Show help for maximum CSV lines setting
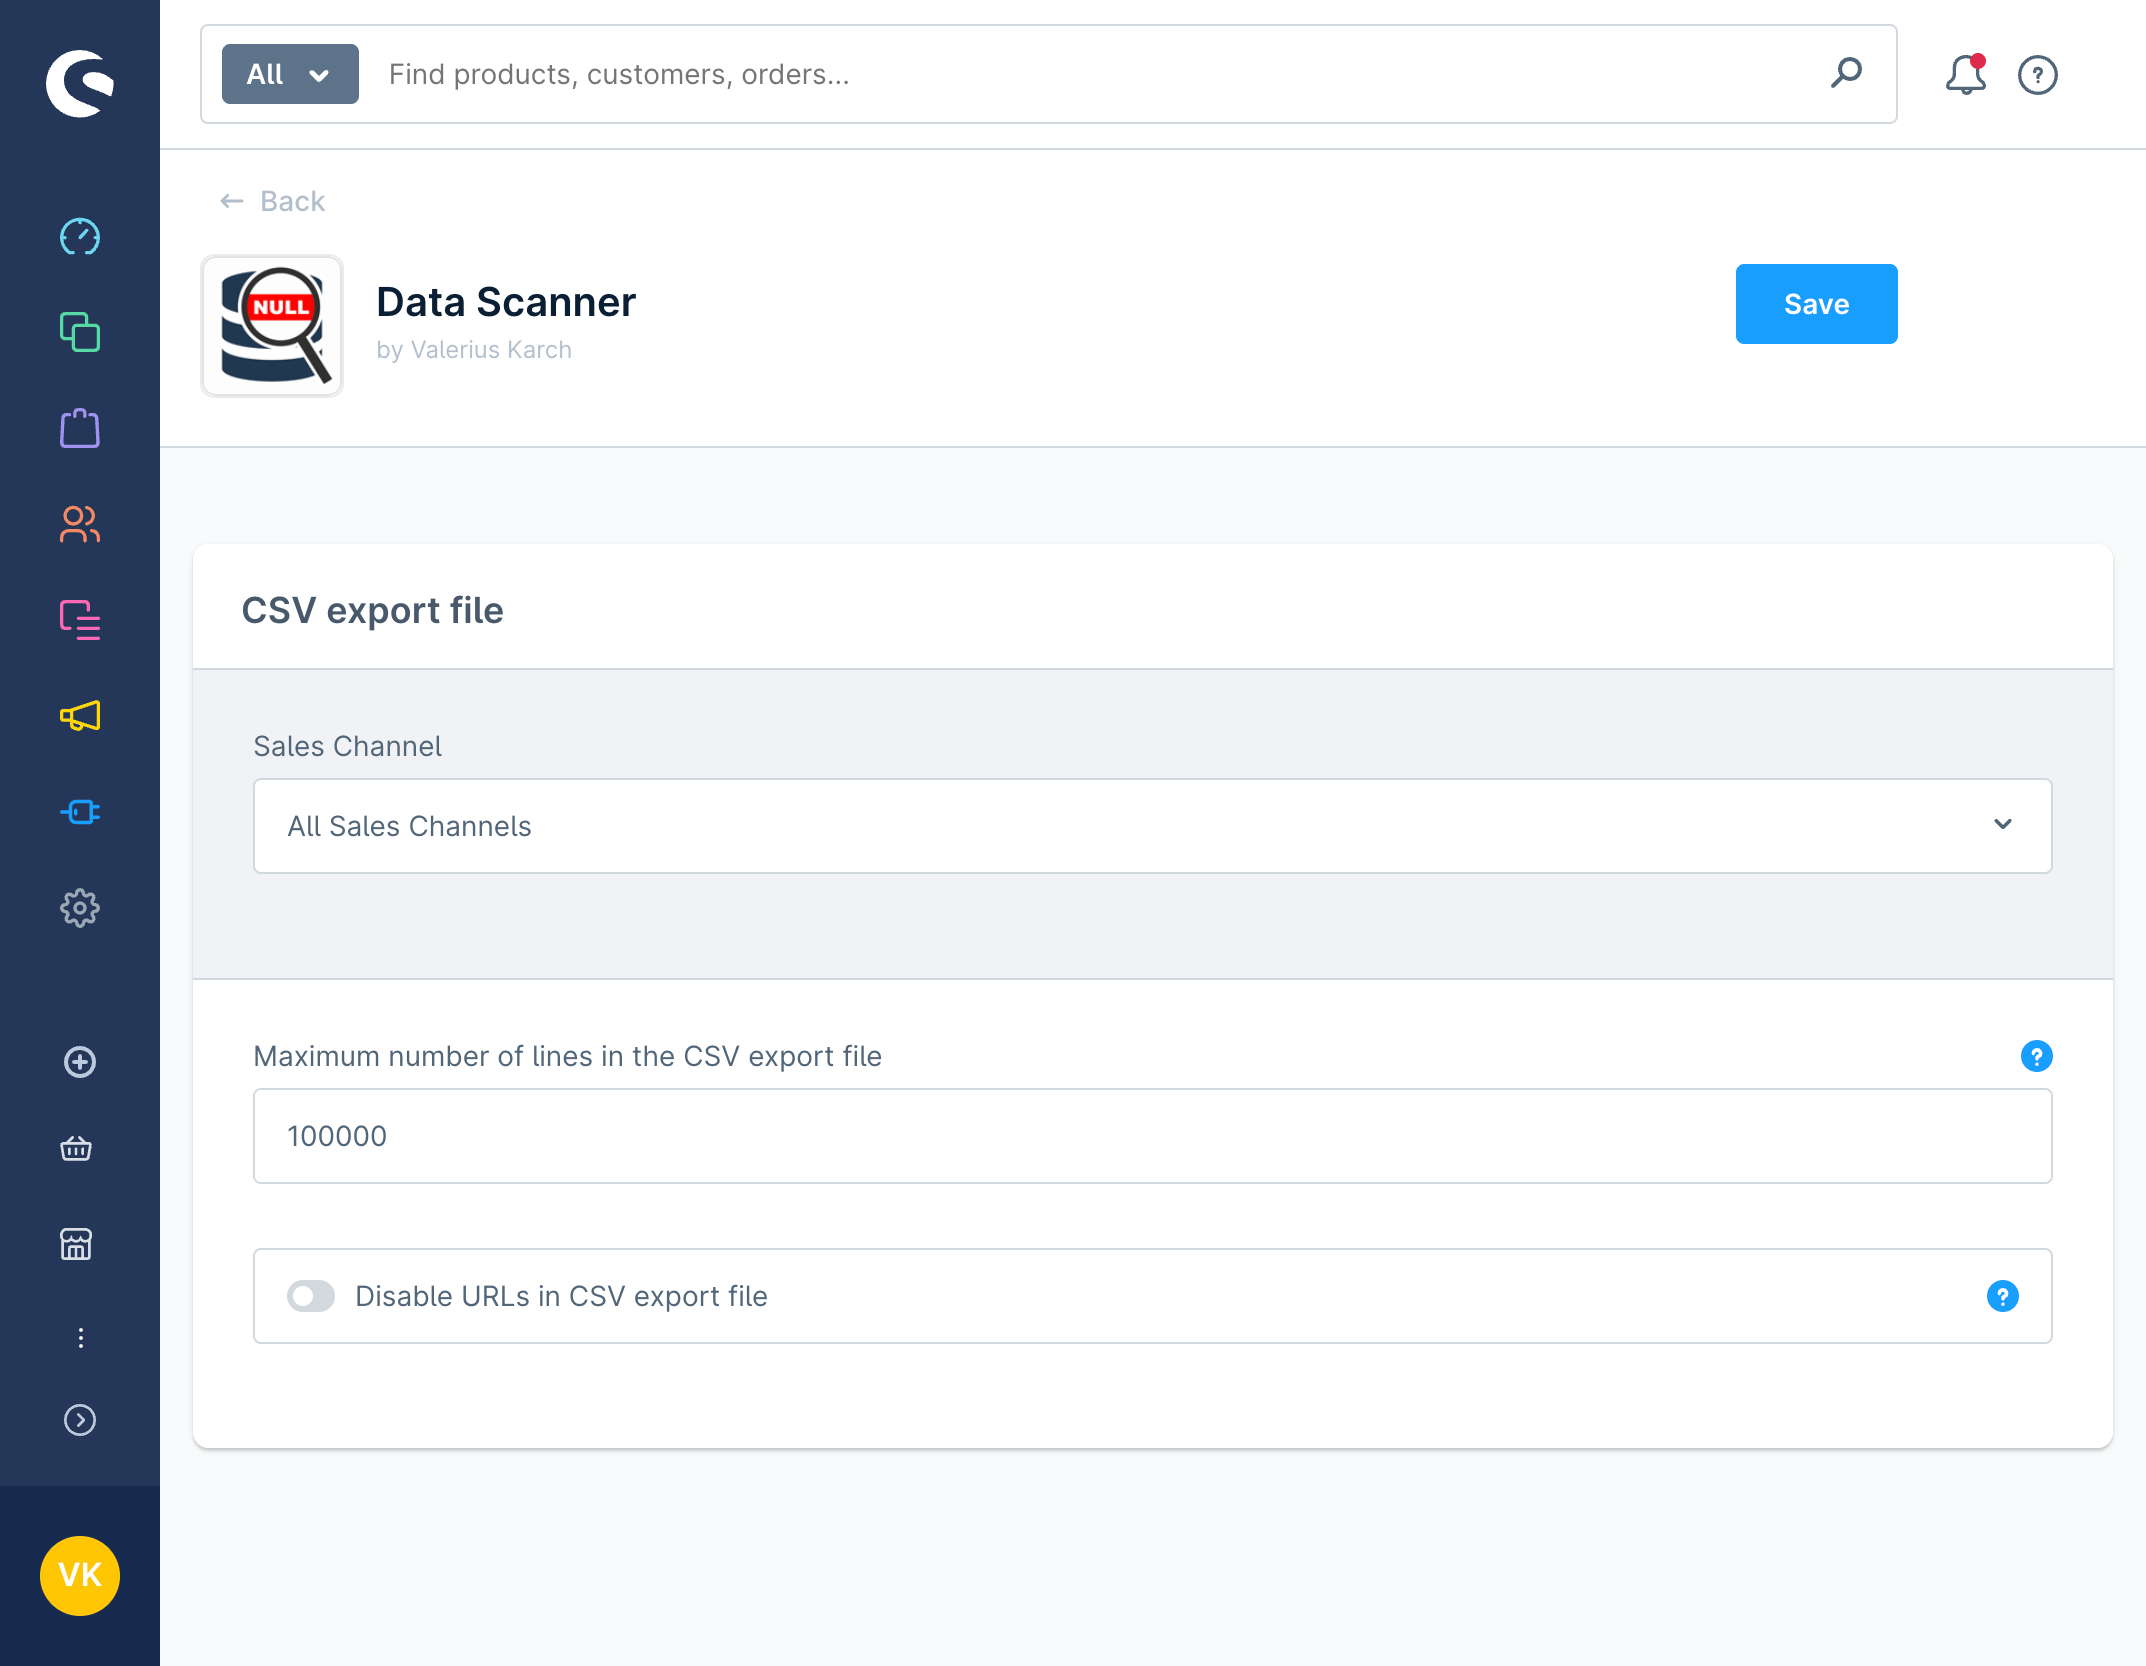 pos(2036,1056)
